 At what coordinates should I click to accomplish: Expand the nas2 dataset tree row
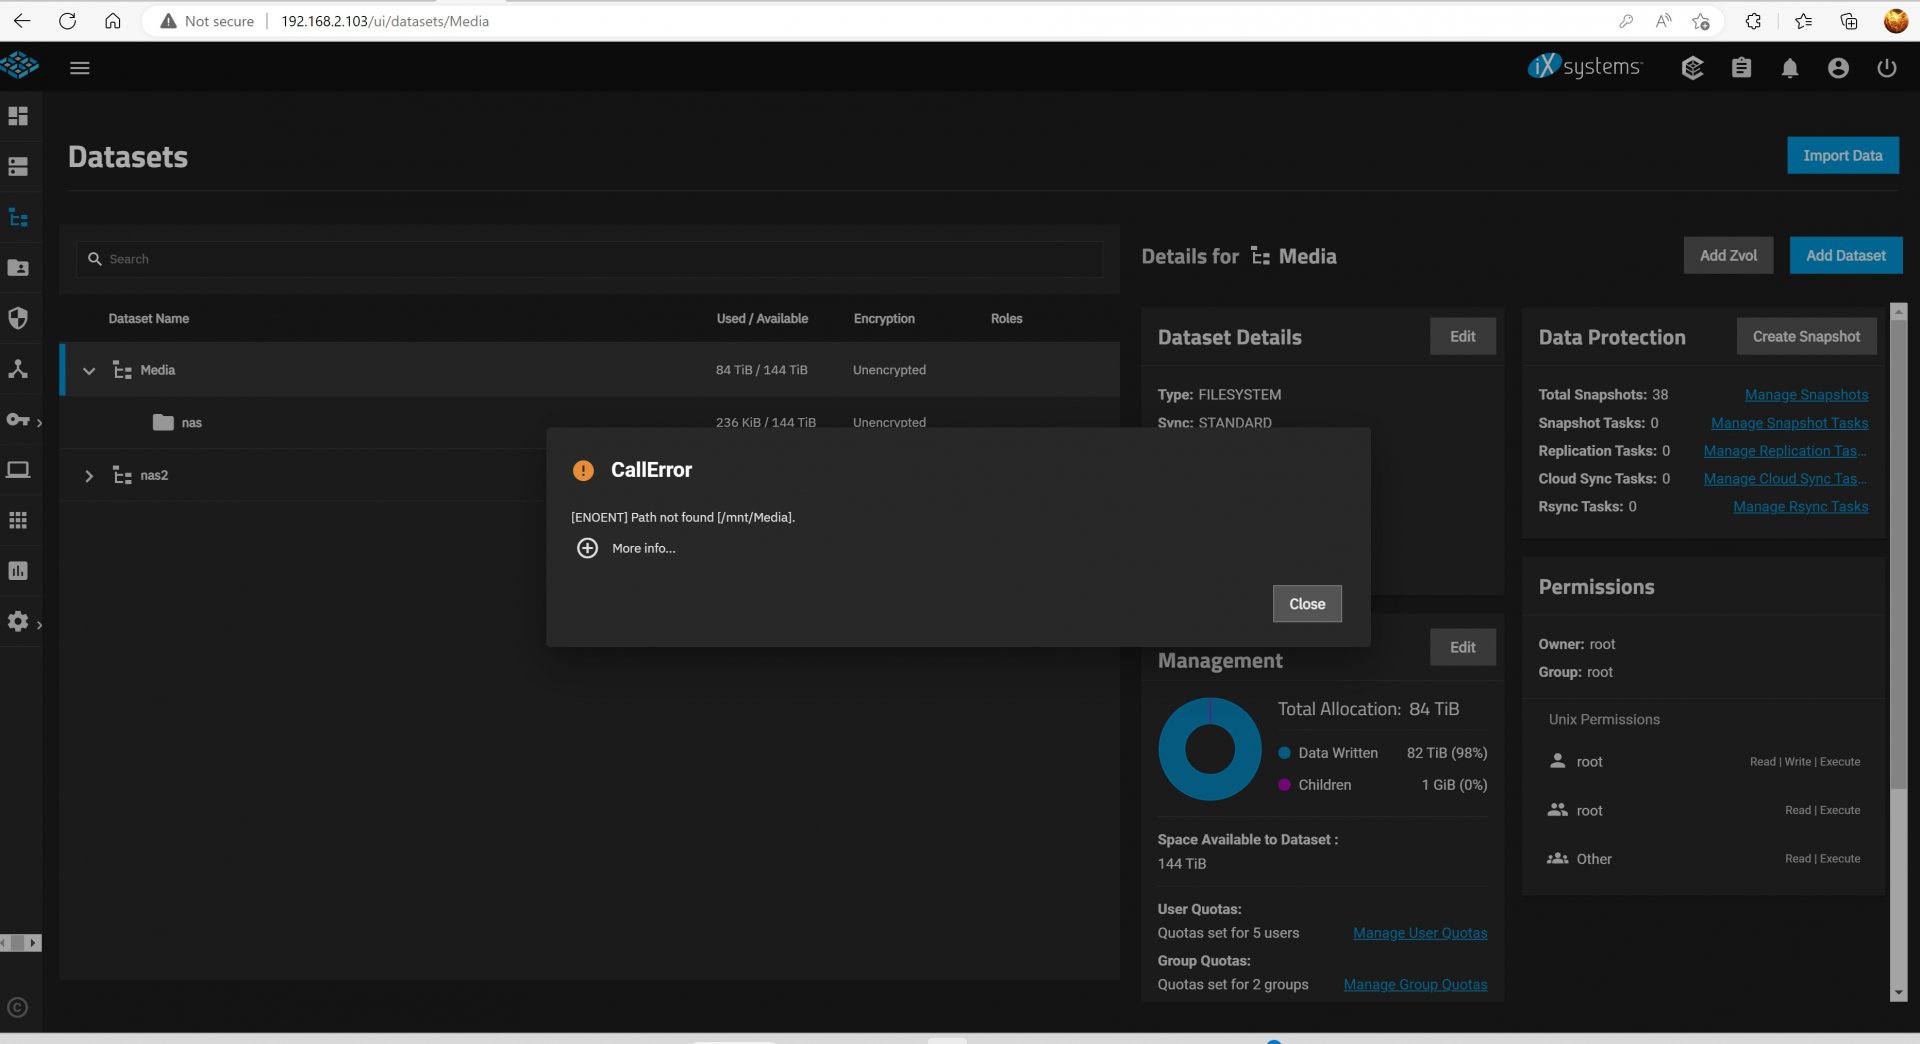click(89, 476)
